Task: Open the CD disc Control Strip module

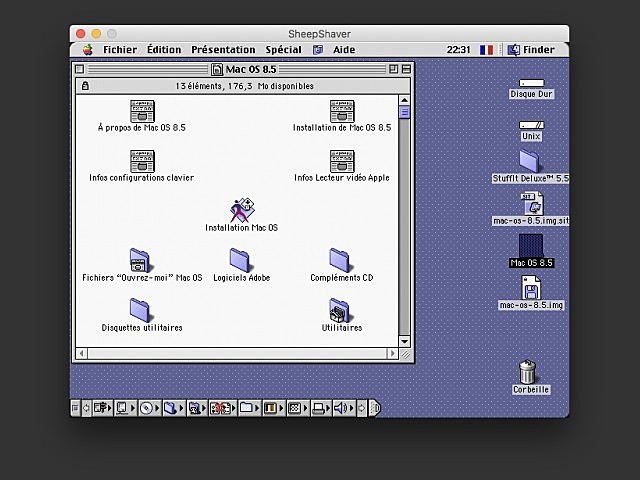Action: coord(149,408)
